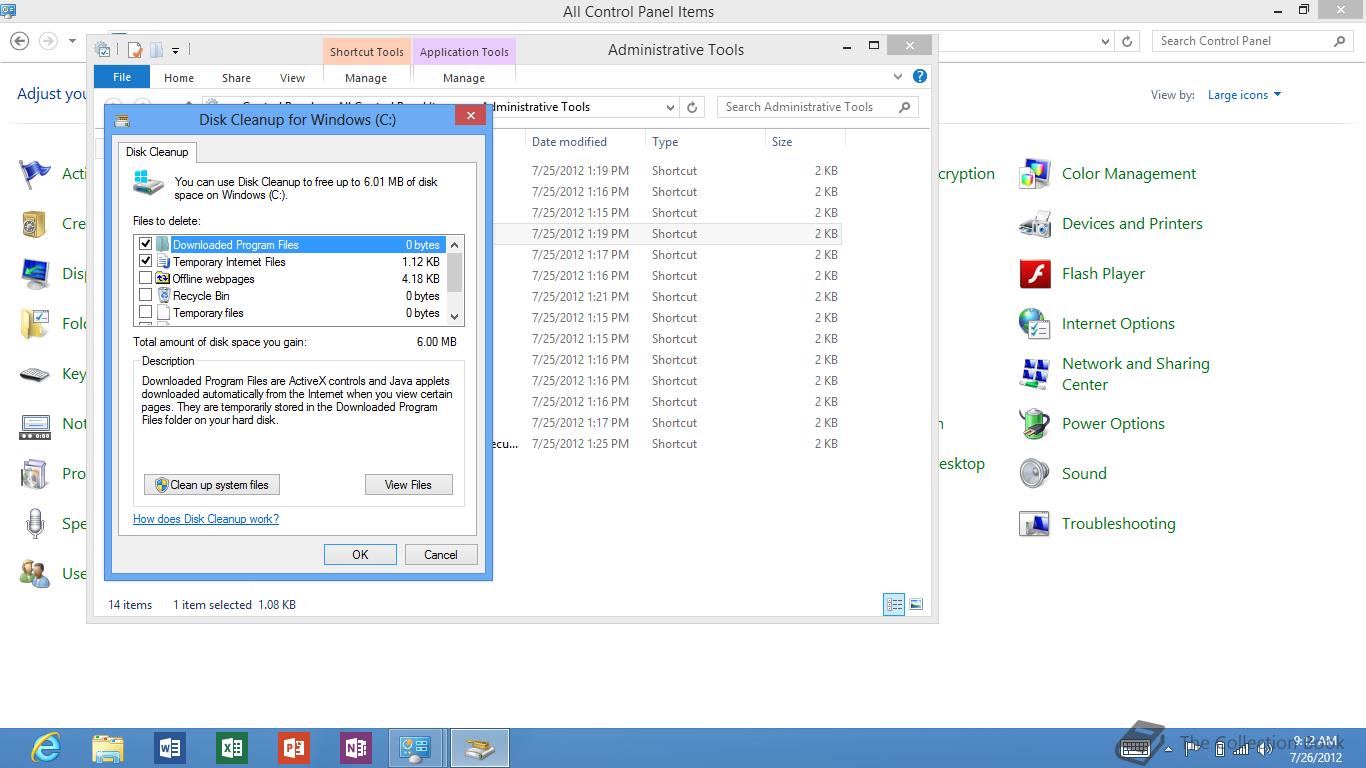Click the Sound speaker icon

1035,474
